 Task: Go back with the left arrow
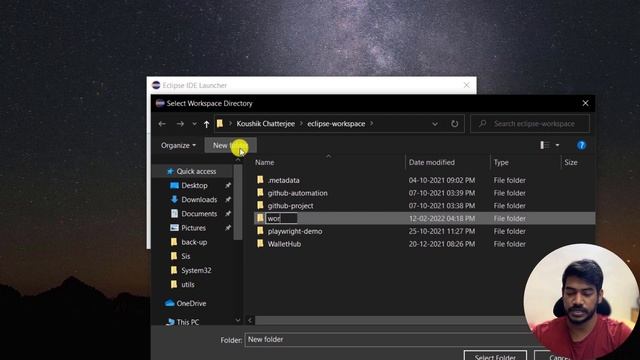coord(162,124)
